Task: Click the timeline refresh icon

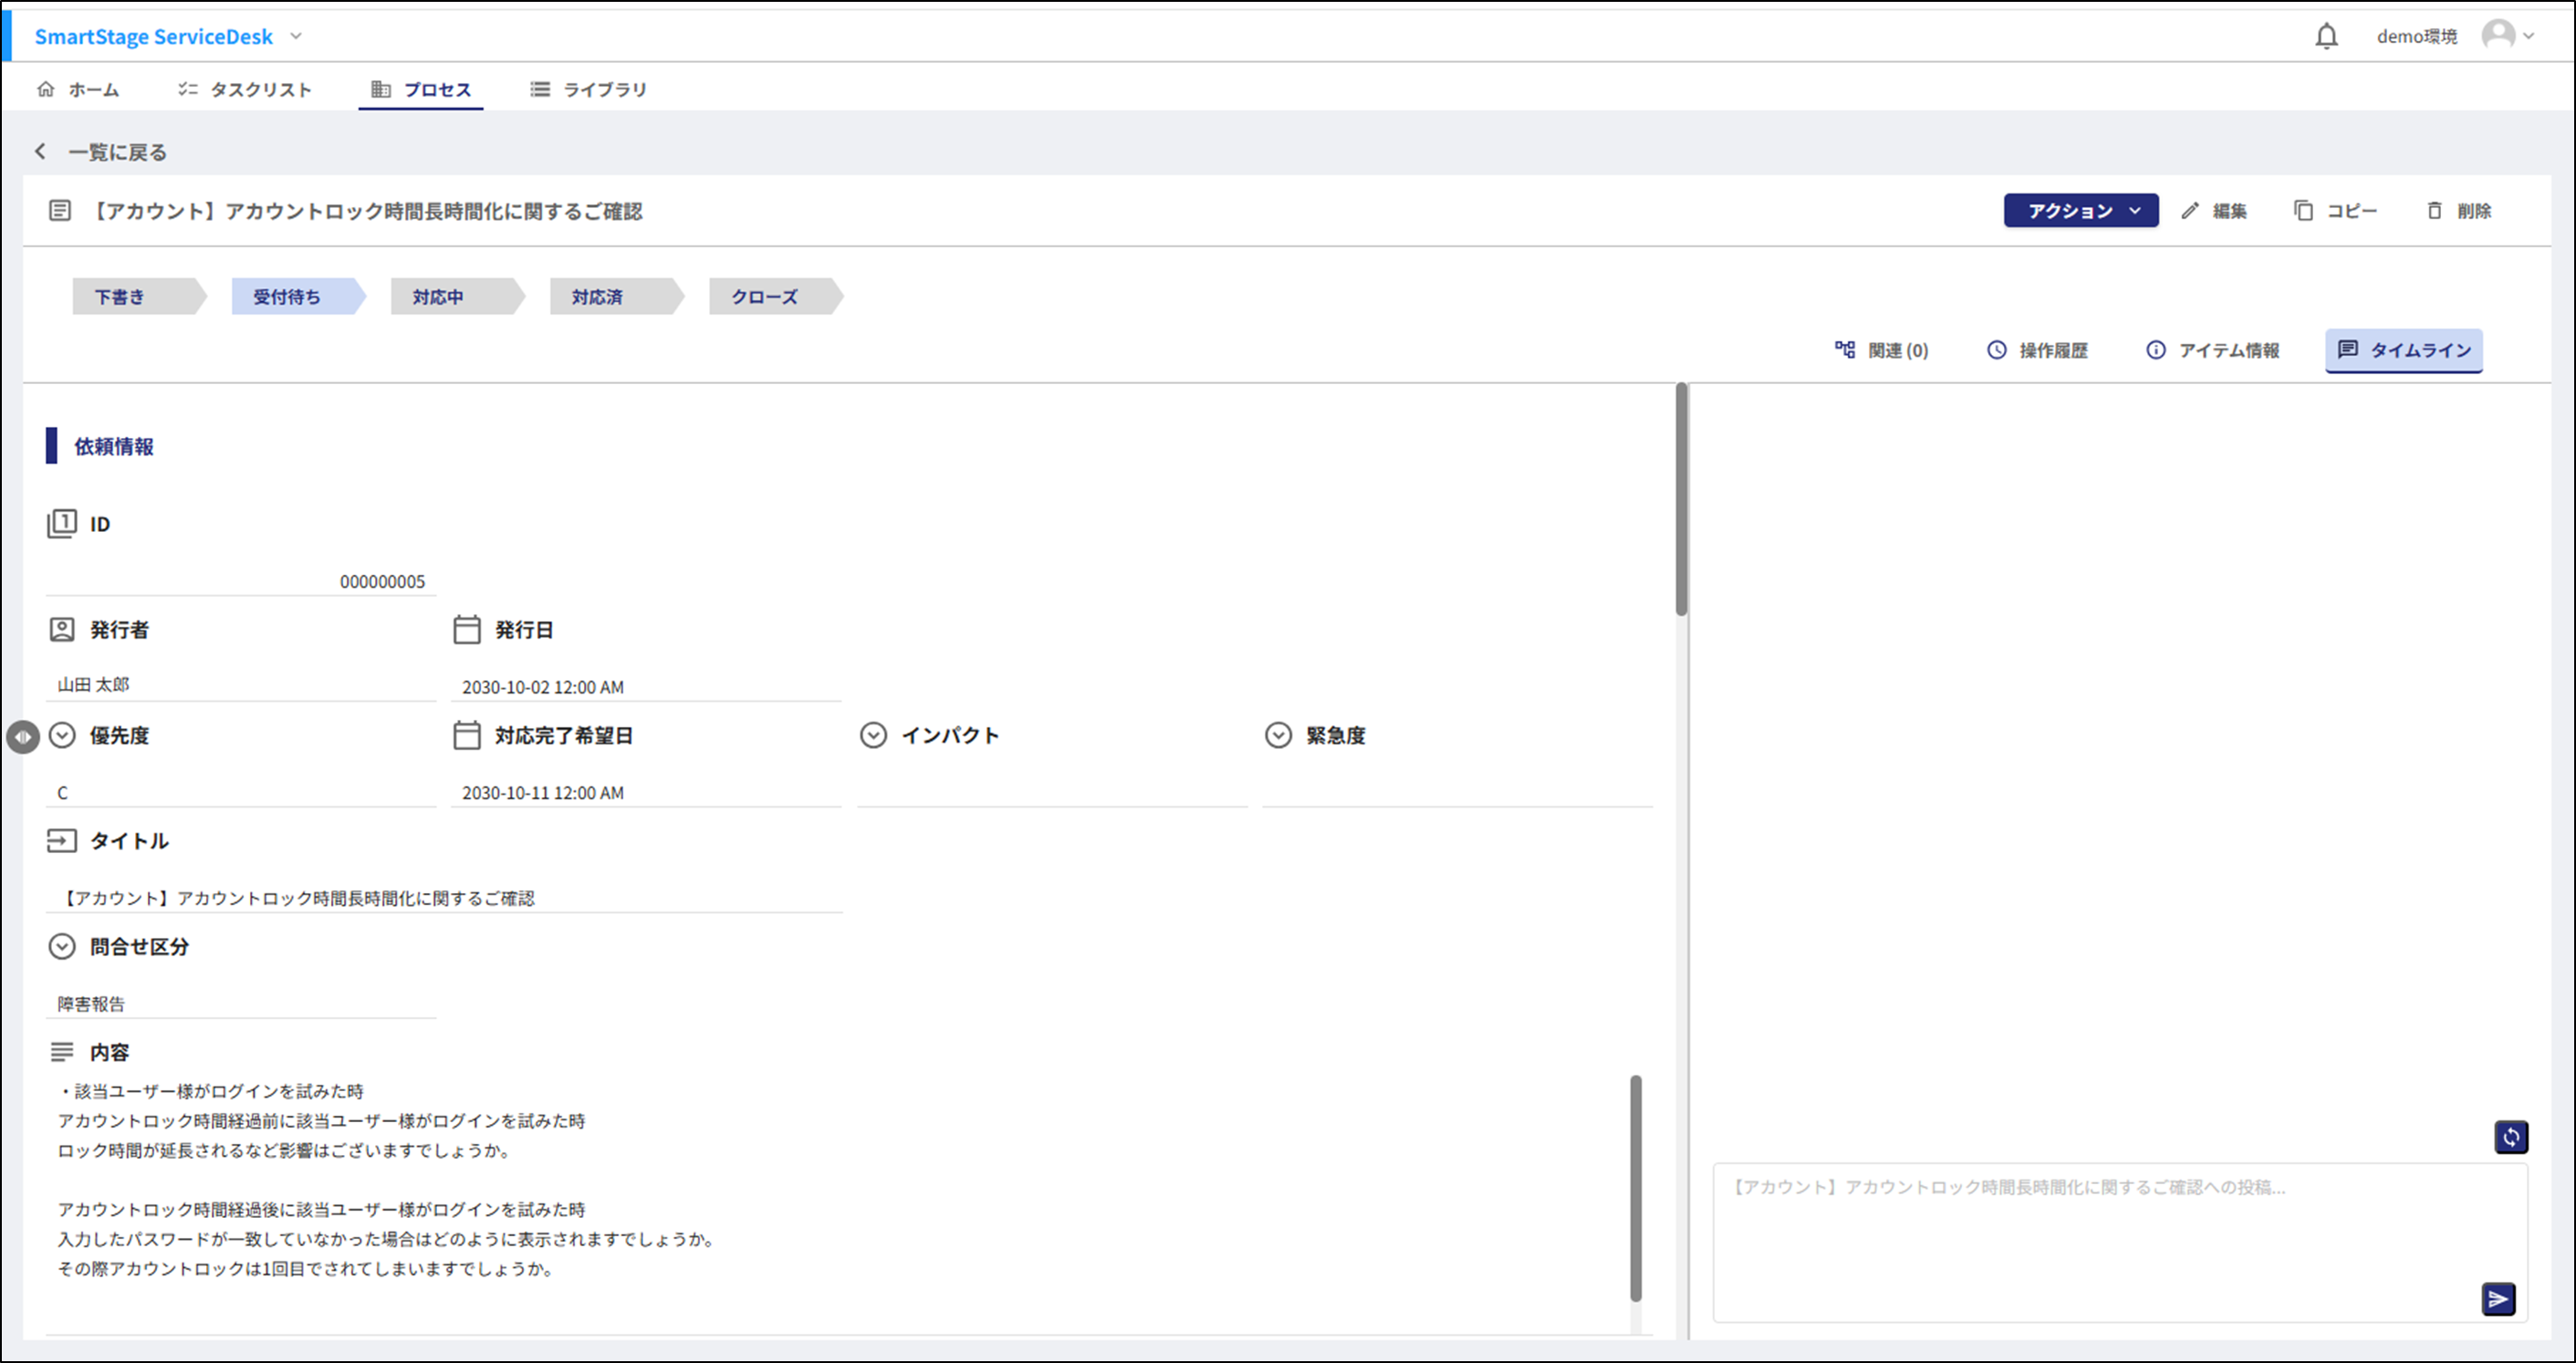Action: 2511,1136
